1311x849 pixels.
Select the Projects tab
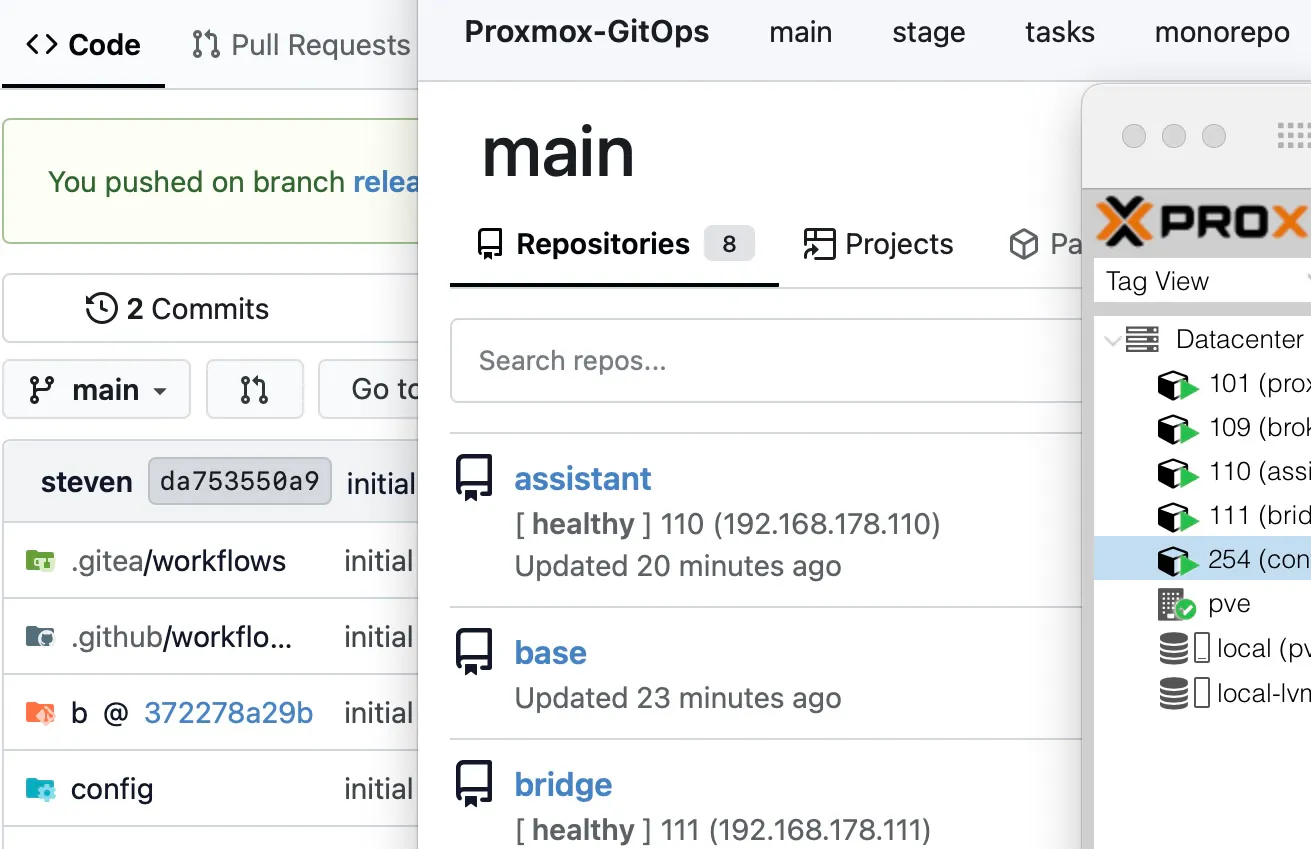(x=878, y=244)
